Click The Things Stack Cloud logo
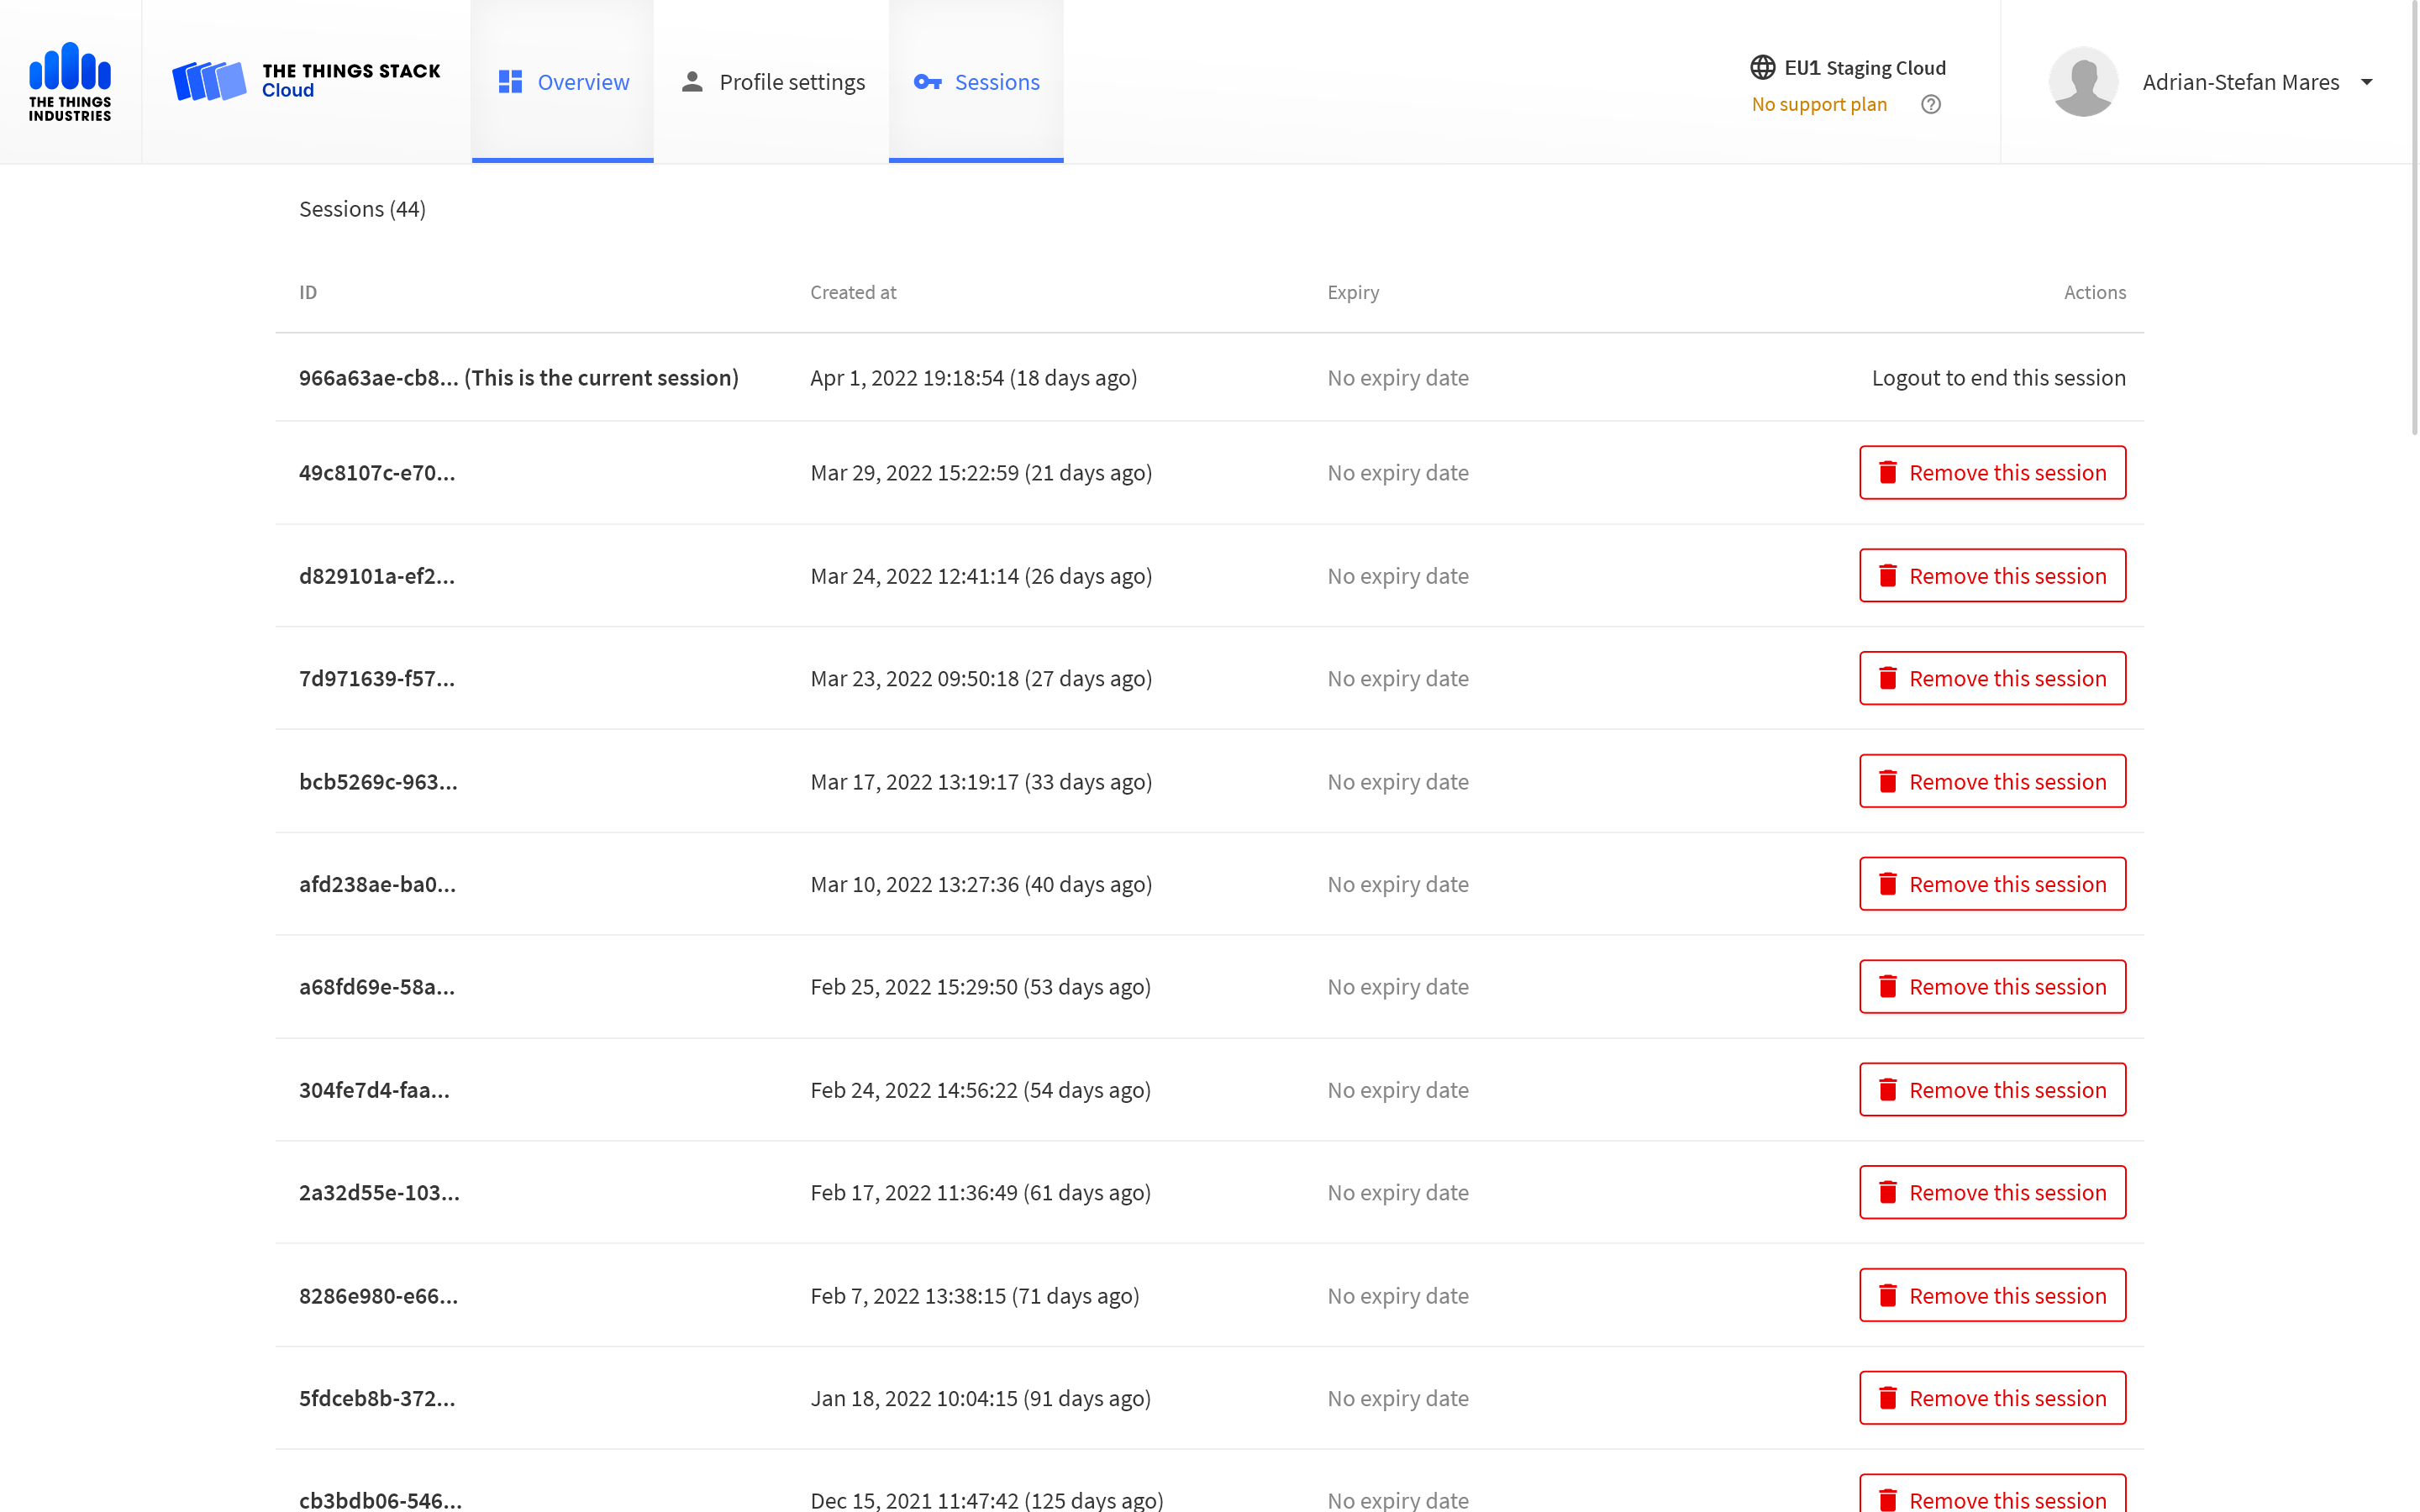This screenshot has width=2420, height=1512. click(x=306, y=81)
